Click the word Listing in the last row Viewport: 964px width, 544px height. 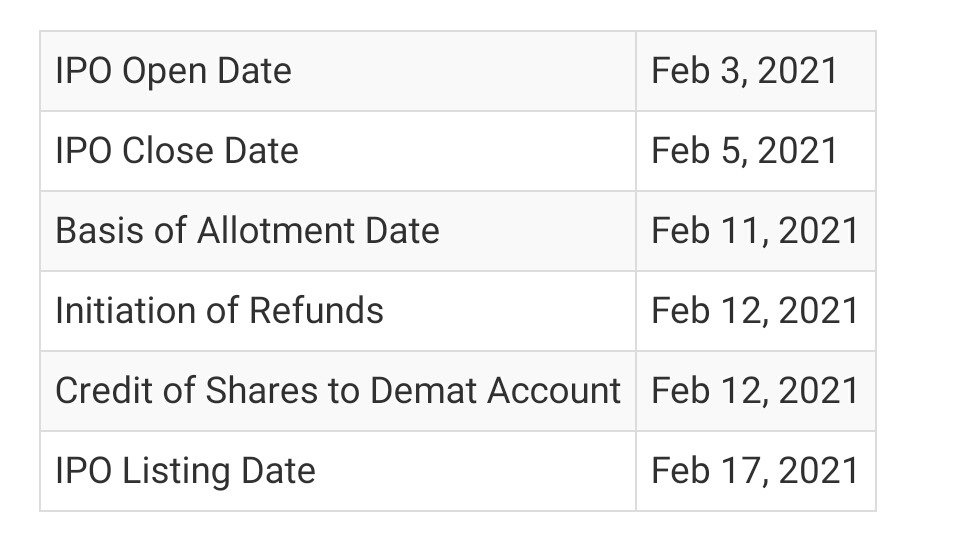coord(176,471)
